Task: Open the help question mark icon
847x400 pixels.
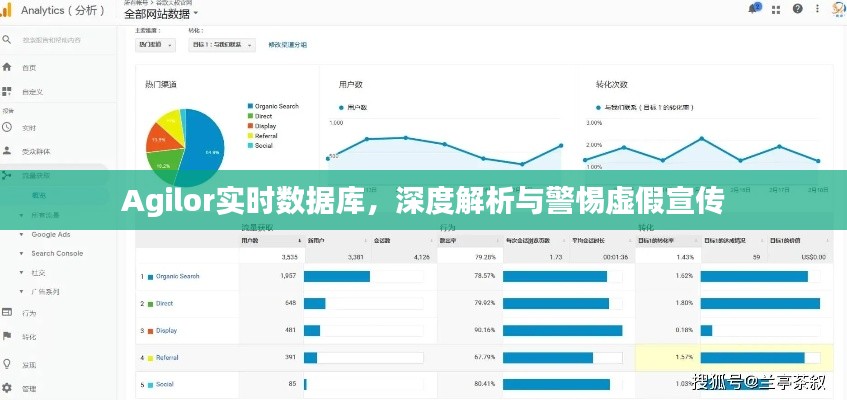Action: [797, 9]
